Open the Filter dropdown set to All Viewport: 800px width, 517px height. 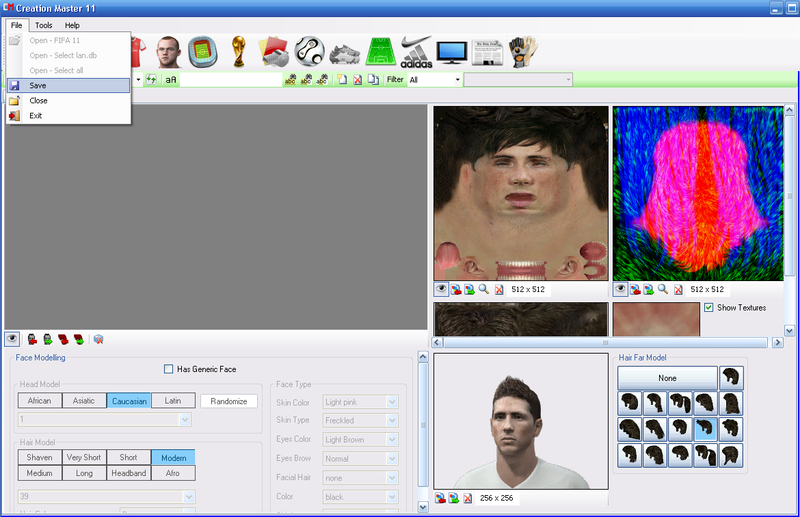pos(434,79)
